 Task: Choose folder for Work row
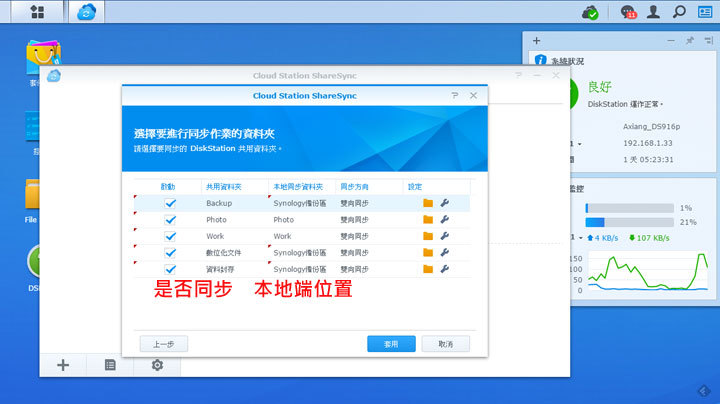coord(428,236)
